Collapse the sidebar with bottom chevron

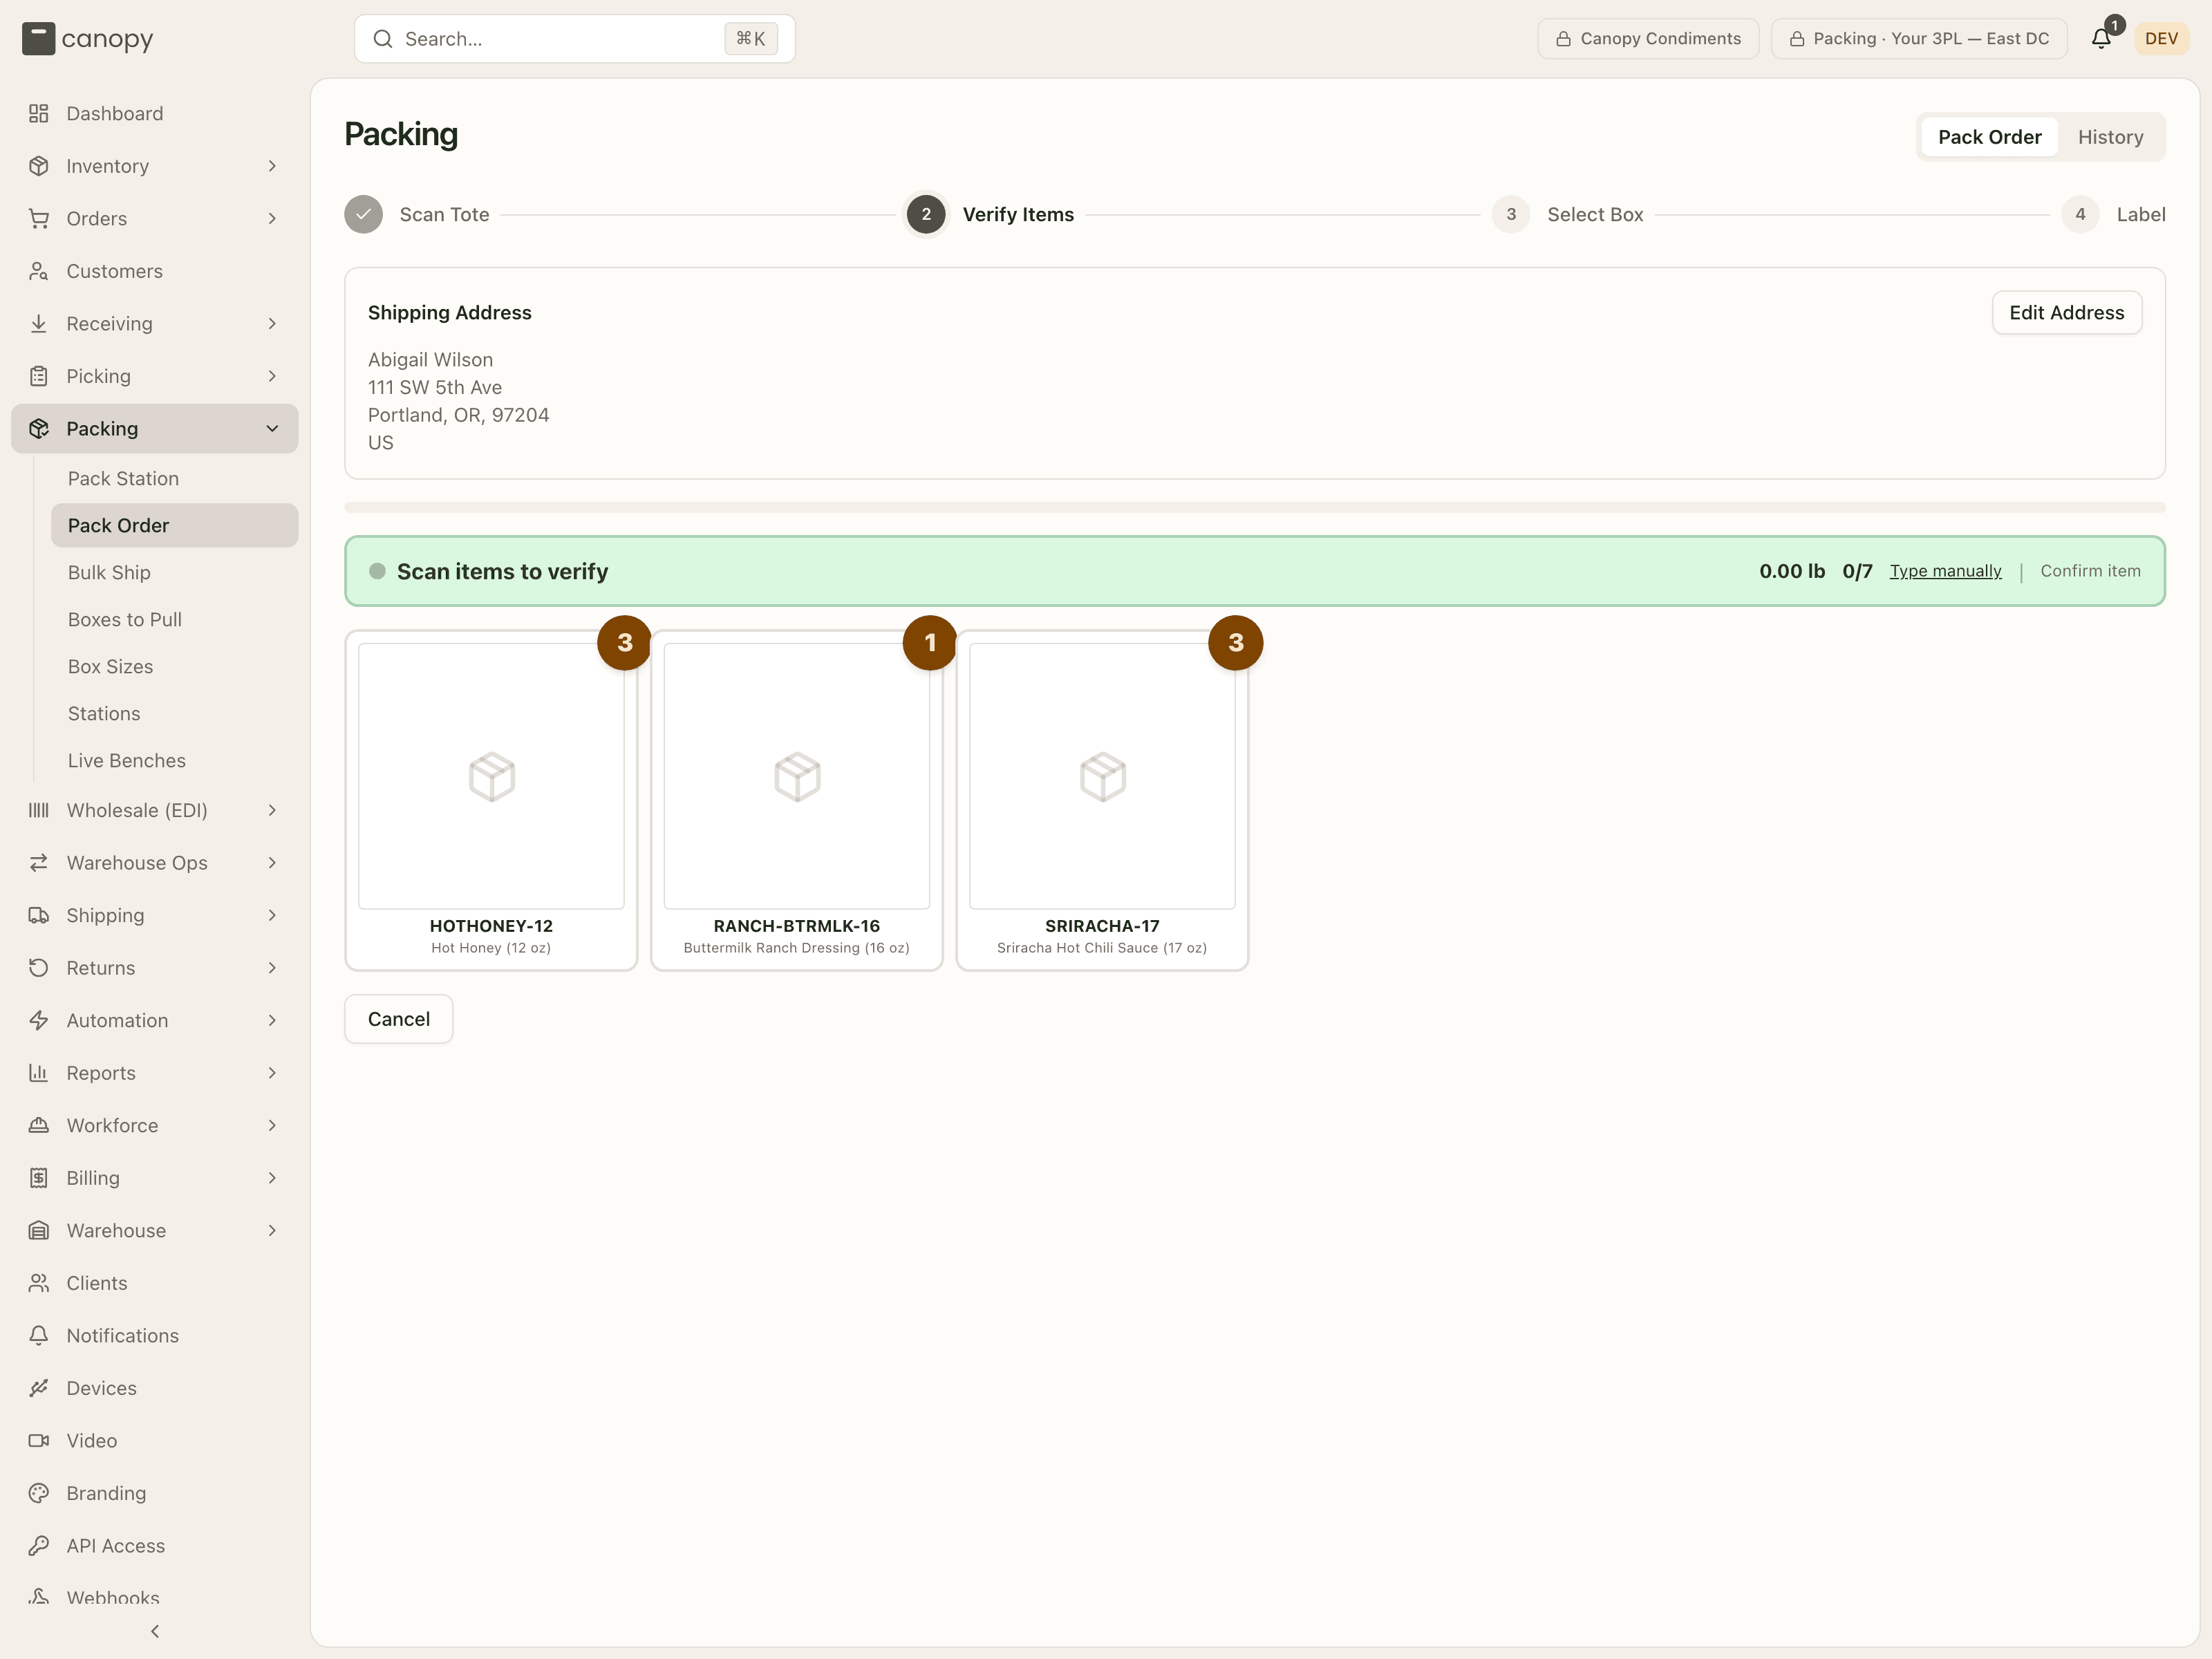pos(155,1631)
